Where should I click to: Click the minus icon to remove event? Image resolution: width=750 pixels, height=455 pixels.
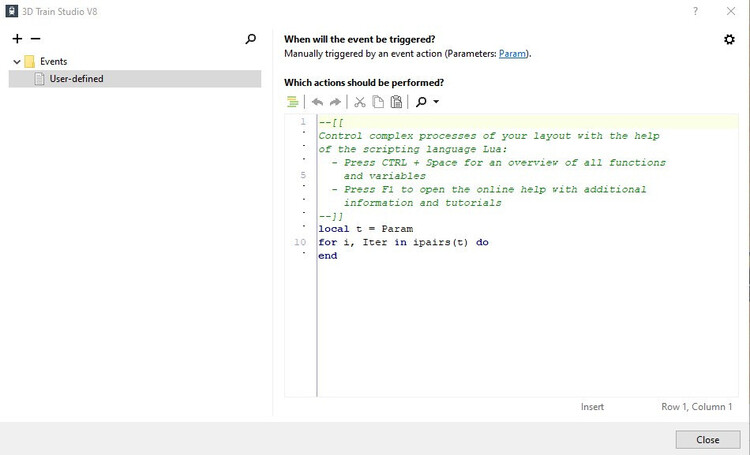[35, 38]
